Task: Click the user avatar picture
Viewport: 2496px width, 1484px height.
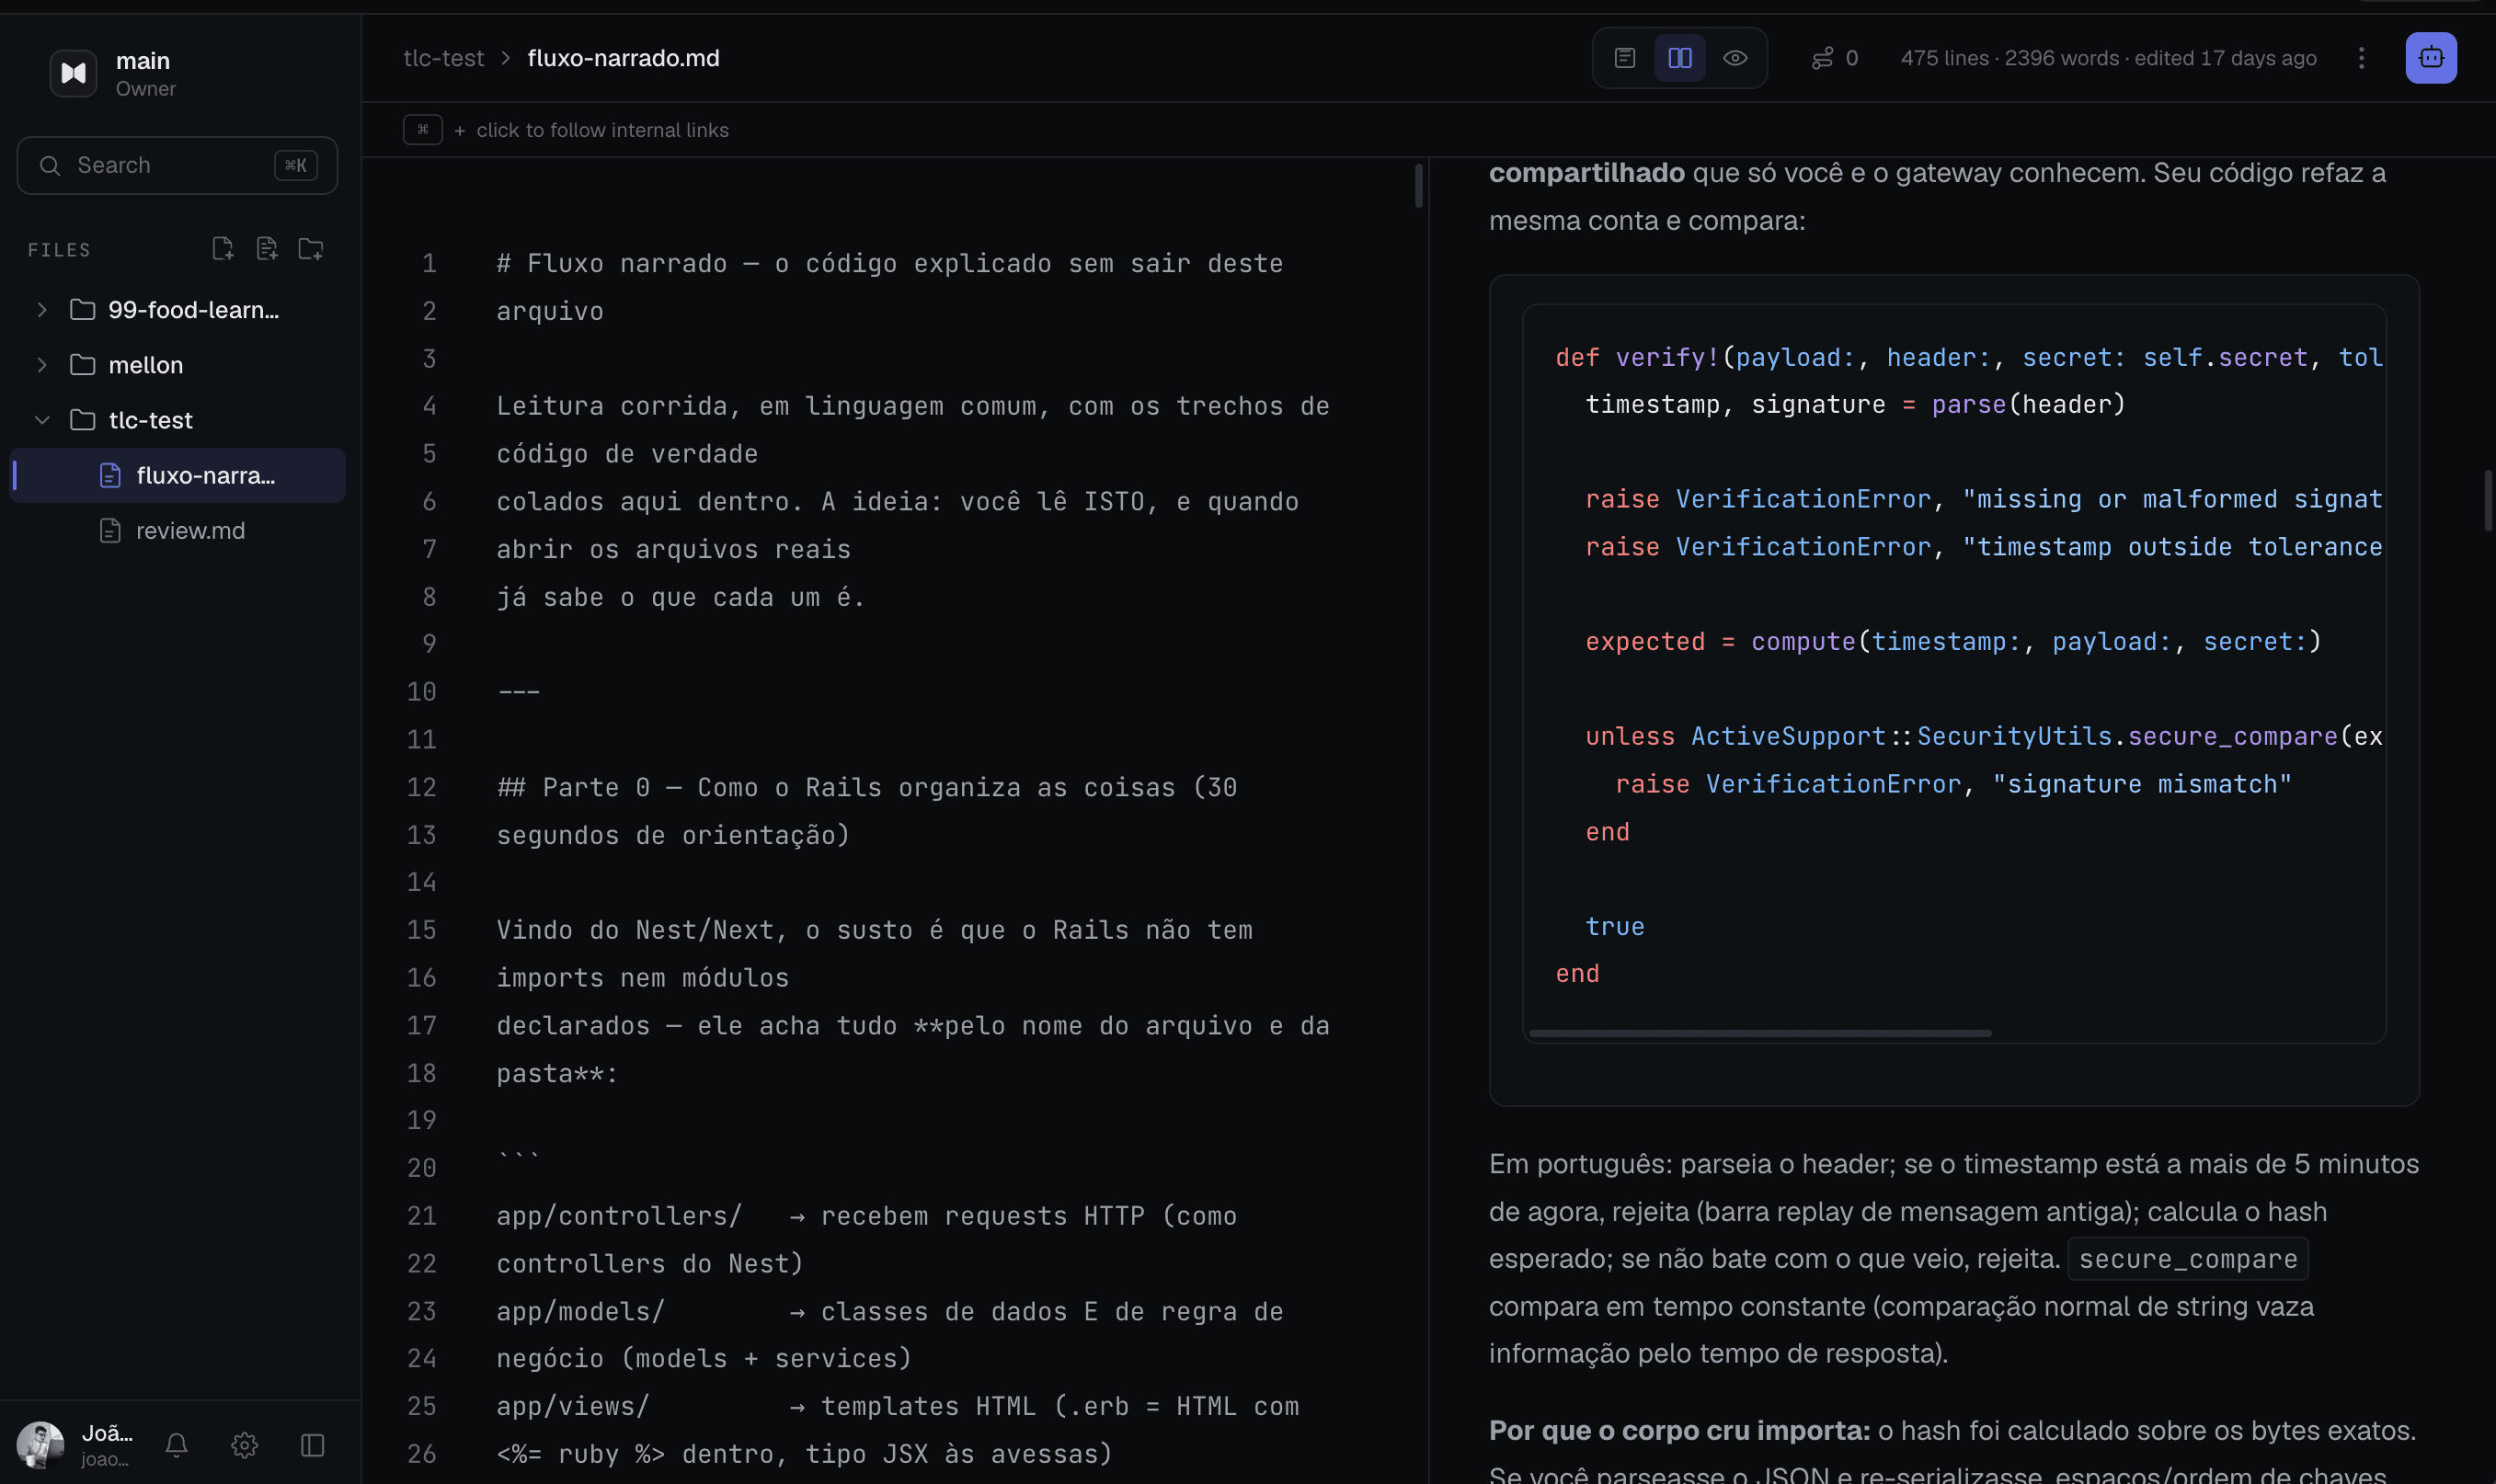Action: click(x=40, y=1445)
